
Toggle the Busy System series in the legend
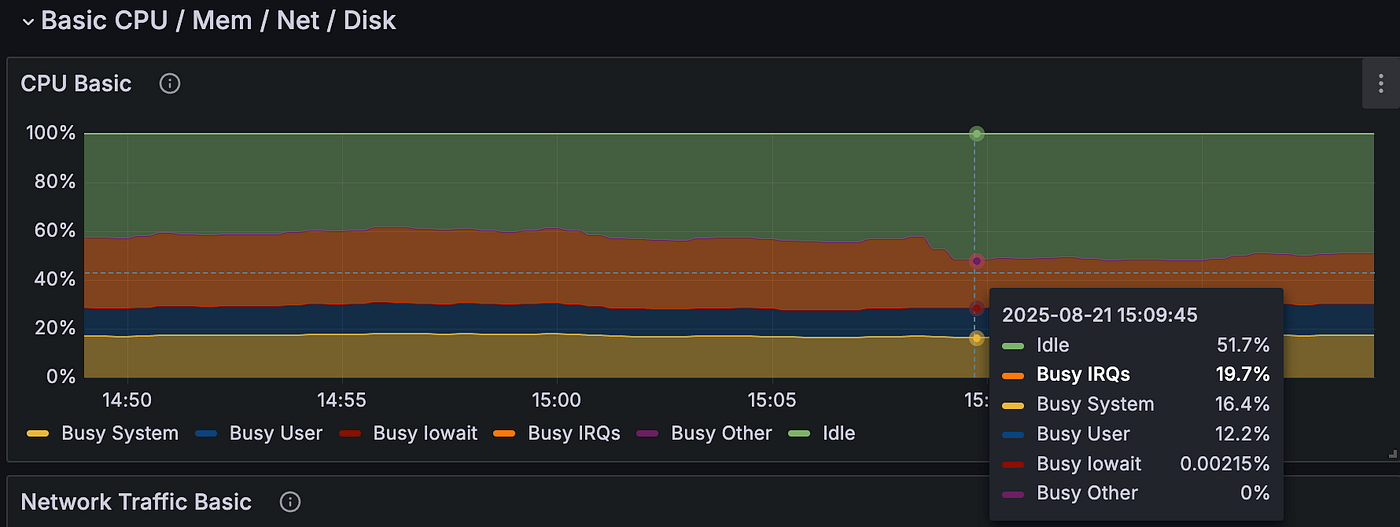coord(120,433)
